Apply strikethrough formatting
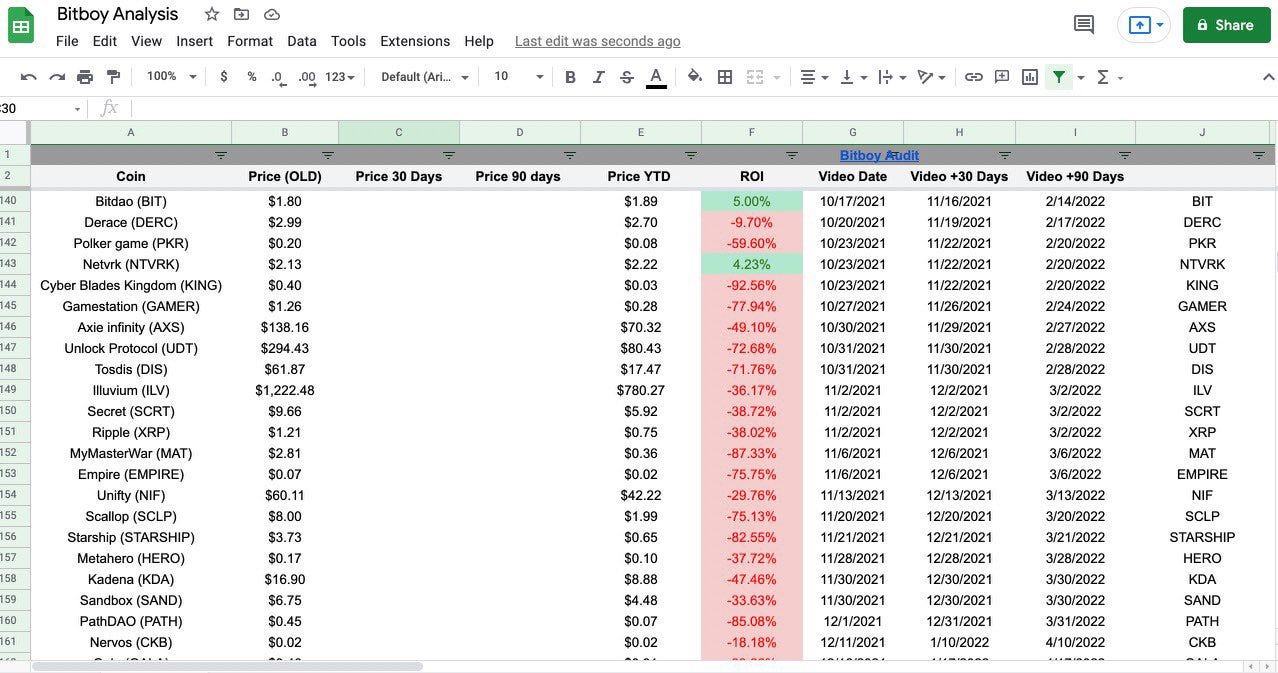The width and height of the screenshot is (1278, 673). point(627,77)
